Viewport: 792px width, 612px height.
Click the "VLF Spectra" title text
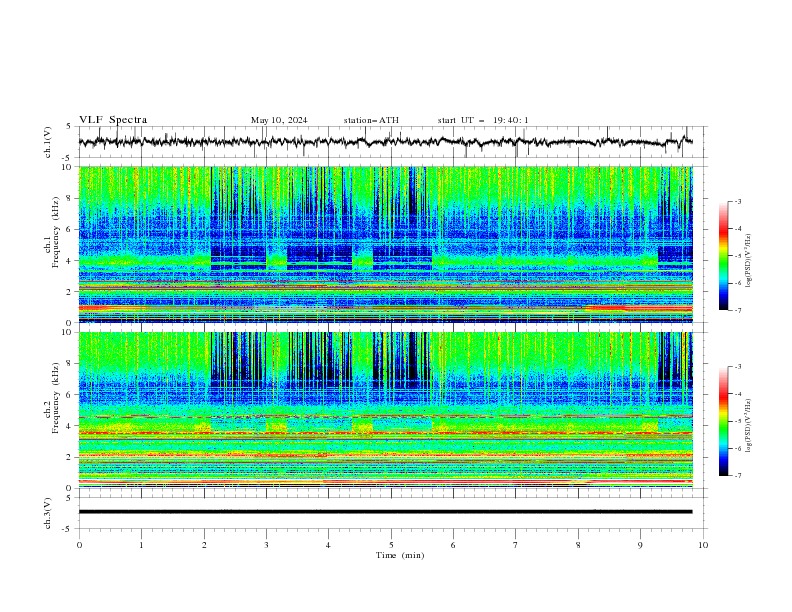pyautogui.click(x=113, y=120)
